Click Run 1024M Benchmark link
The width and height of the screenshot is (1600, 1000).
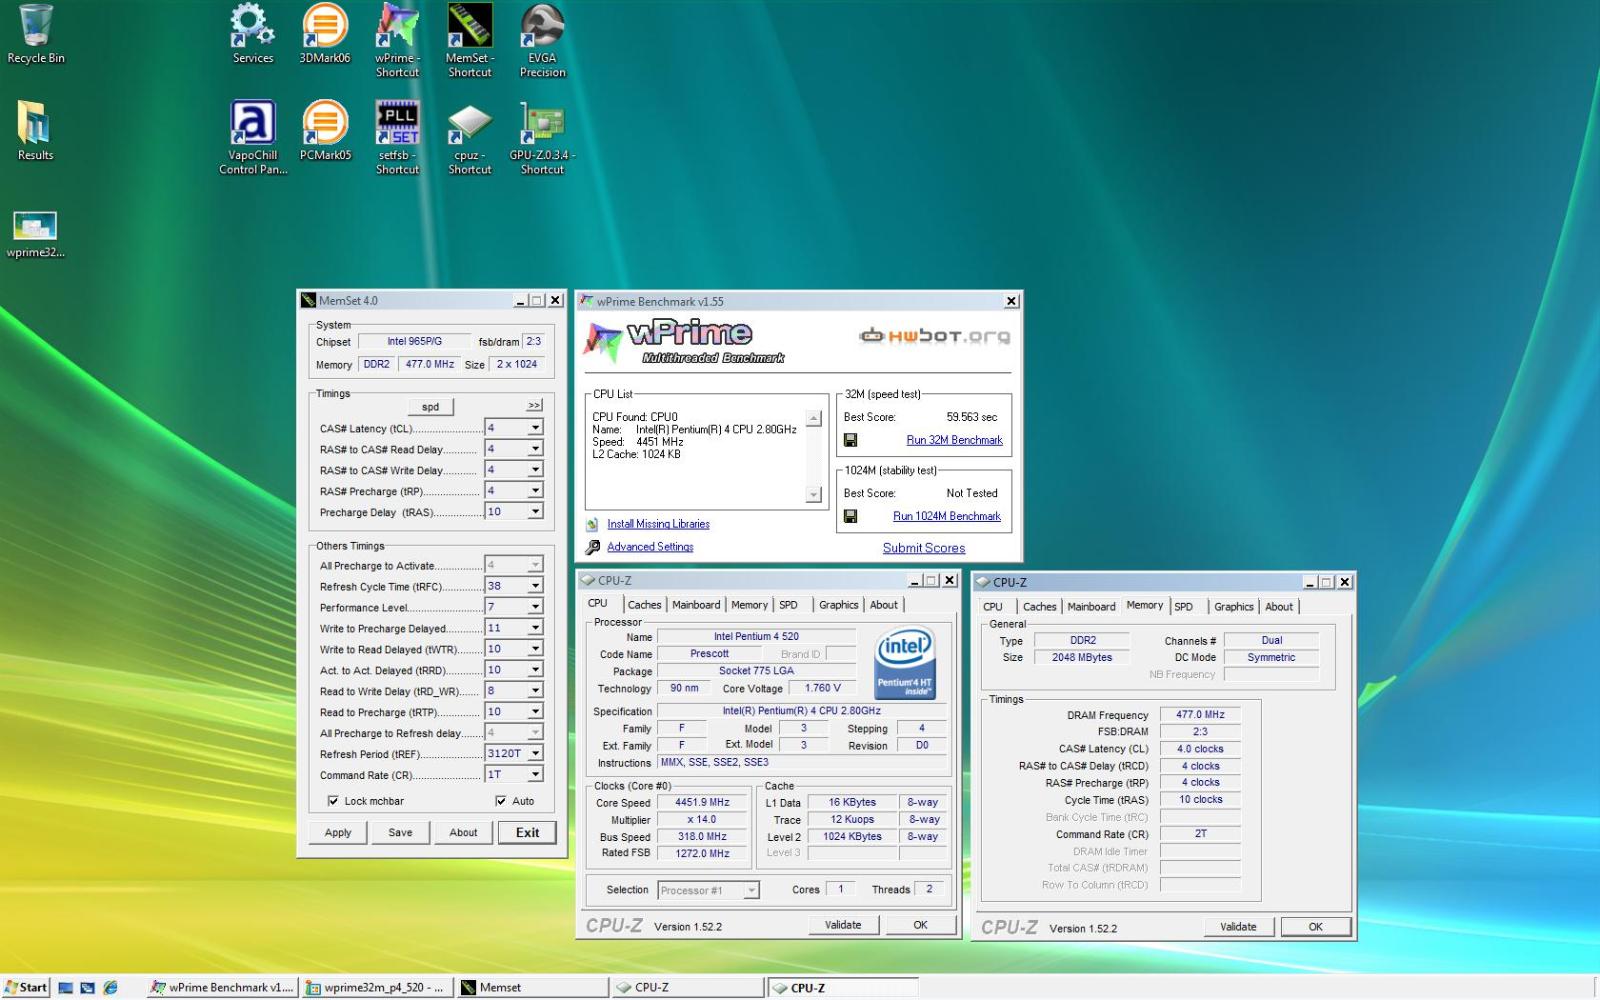pos(946,516)
